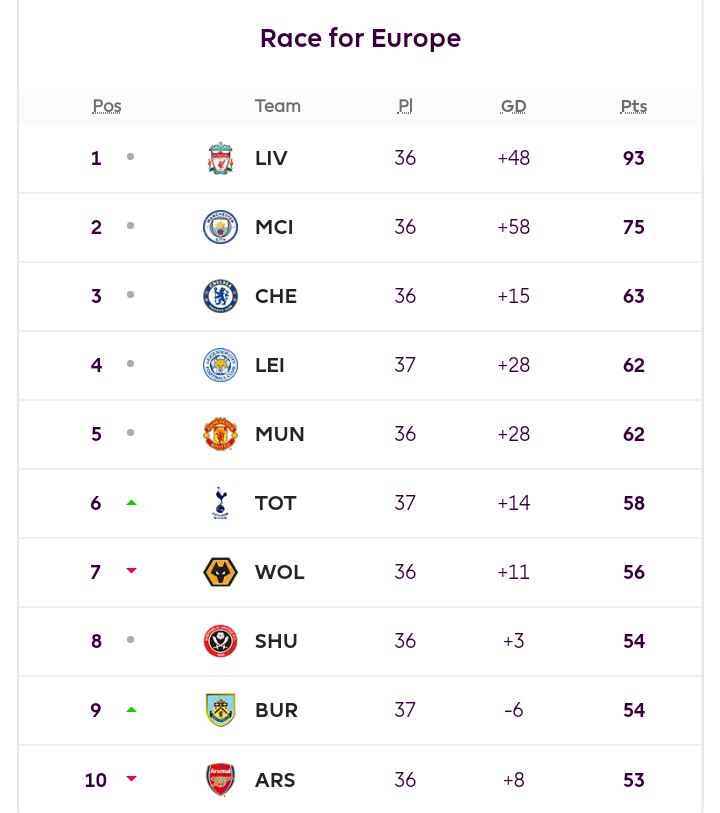720x813 pixels.
Task: Click the green up arrow beside Tottenham
Action: 132,502
